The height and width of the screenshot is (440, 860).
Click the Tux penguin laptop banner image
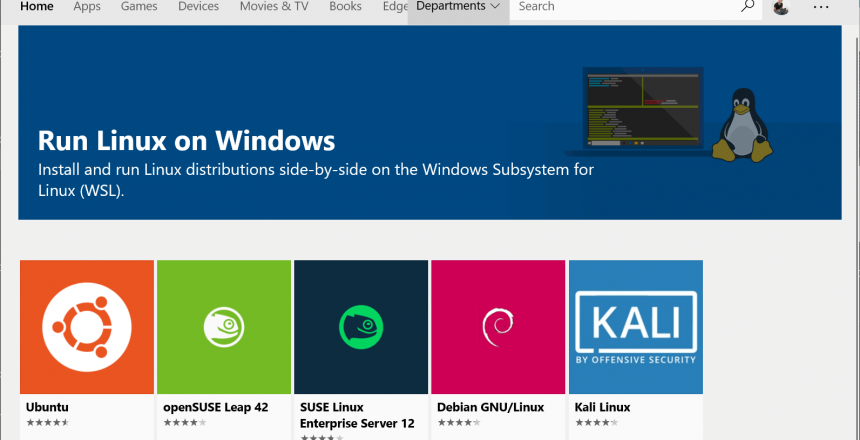pyautogui.click(x=669, y=114)
